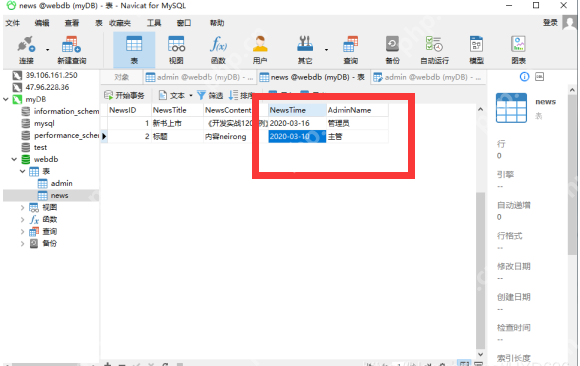580x366 pixels.
Task: Open the 窗口 menu
Action: point(184,23)
